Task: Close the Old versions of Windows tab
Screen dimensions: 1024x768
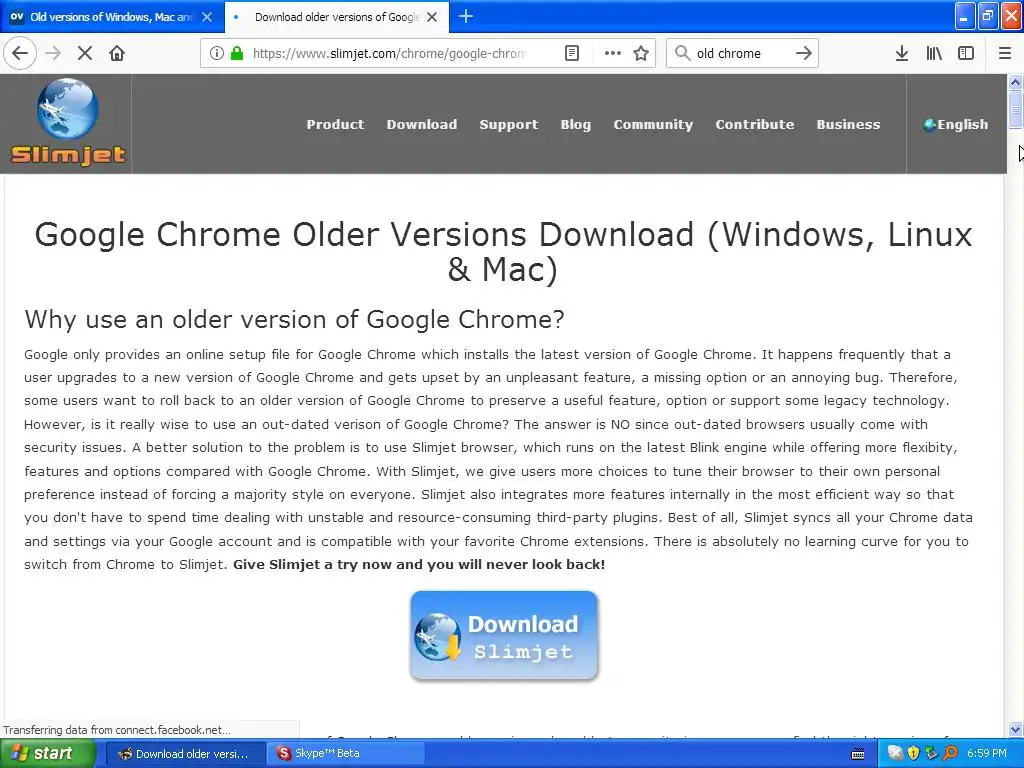Action: coord(207,17)
